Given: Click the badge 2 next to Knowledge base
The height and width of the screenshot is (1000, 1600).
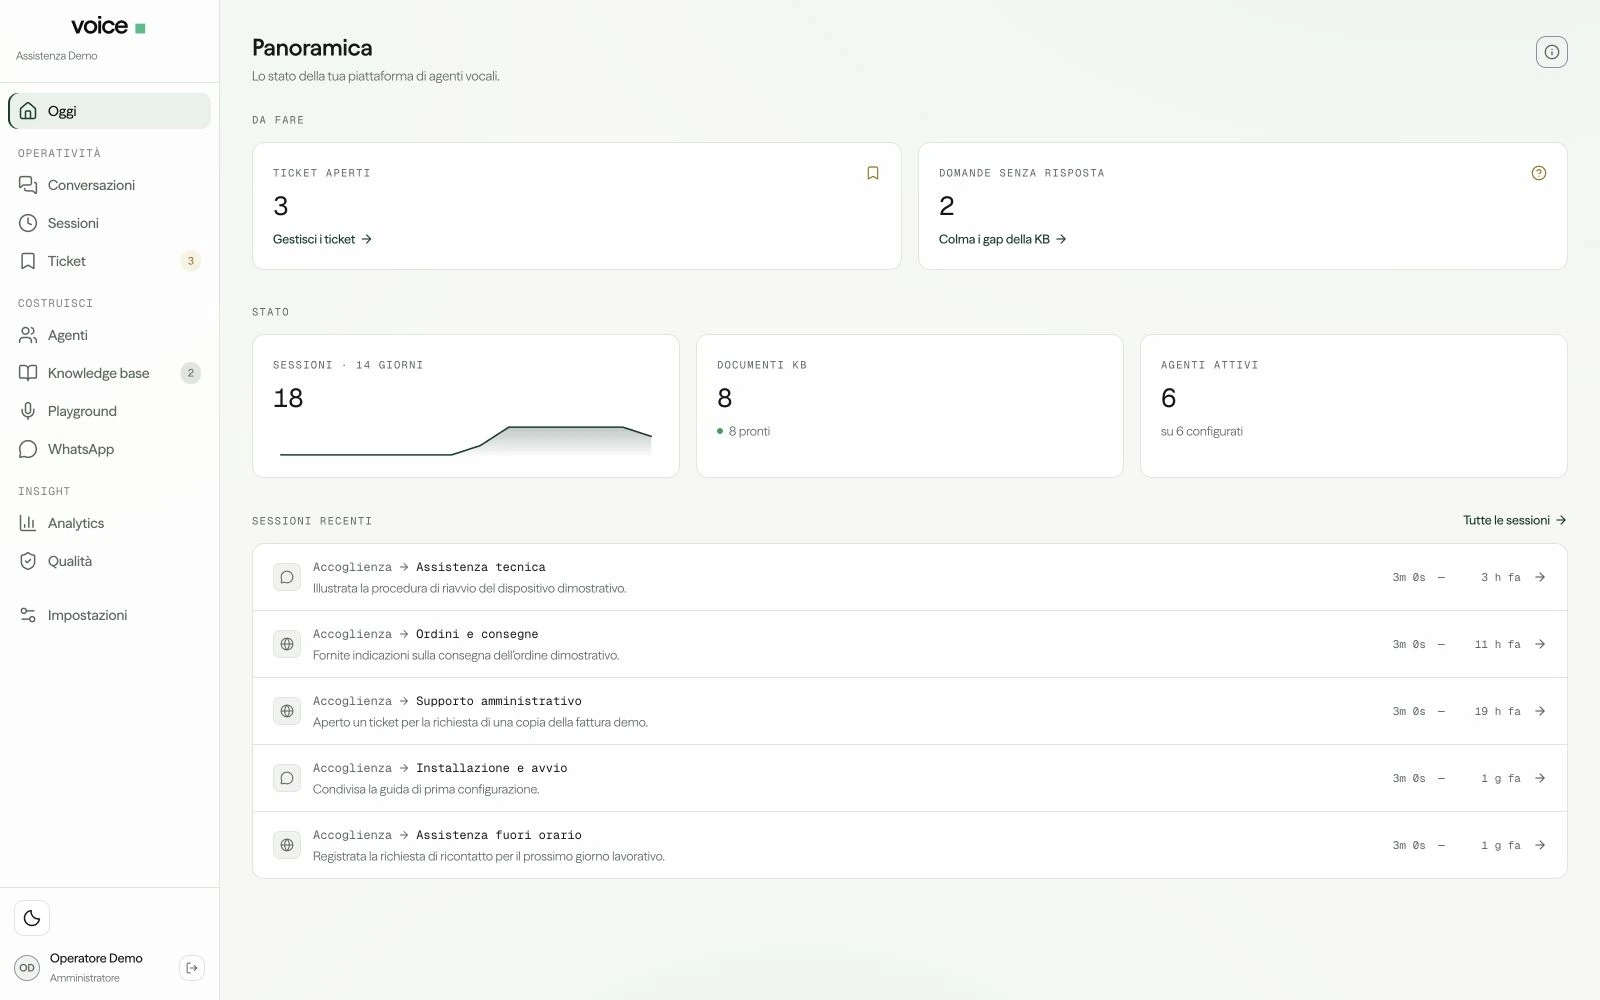Looking at the screenshot, I should 191,373.
